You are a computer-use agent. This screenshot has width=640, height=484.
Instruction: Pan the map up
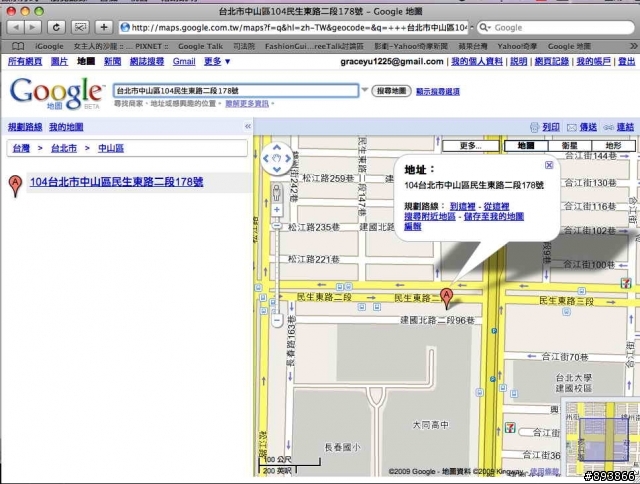[277, 147]
